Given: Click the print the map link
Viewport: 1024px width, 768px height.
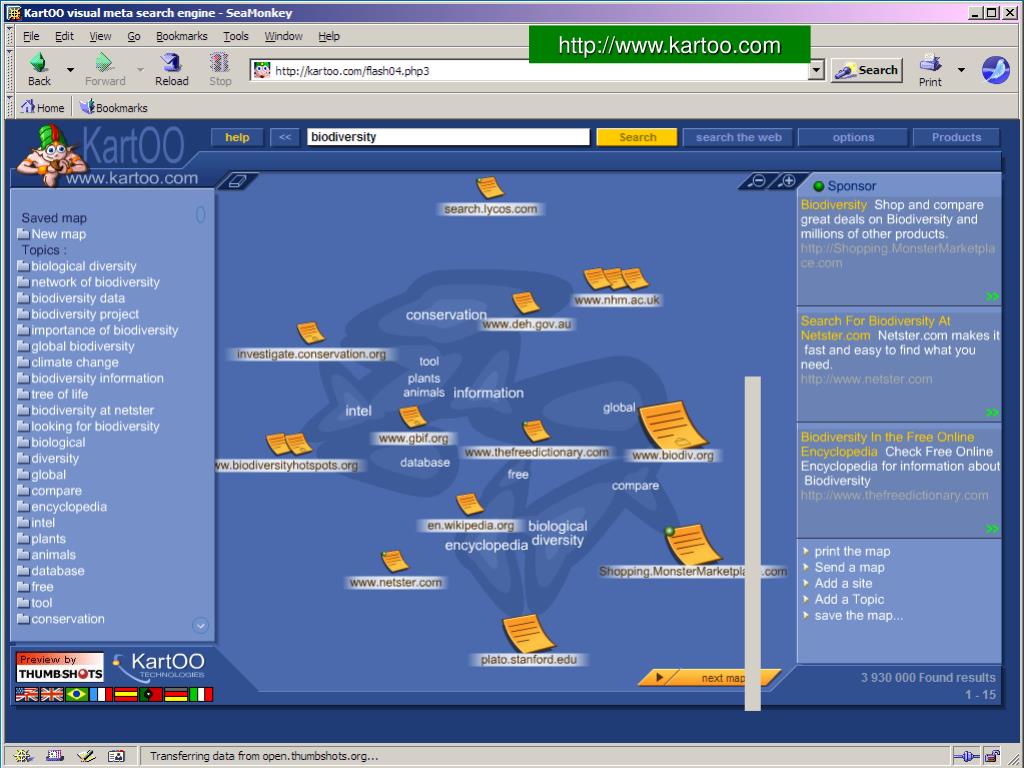Looking at the screenshot, I should tap(852, 551).
